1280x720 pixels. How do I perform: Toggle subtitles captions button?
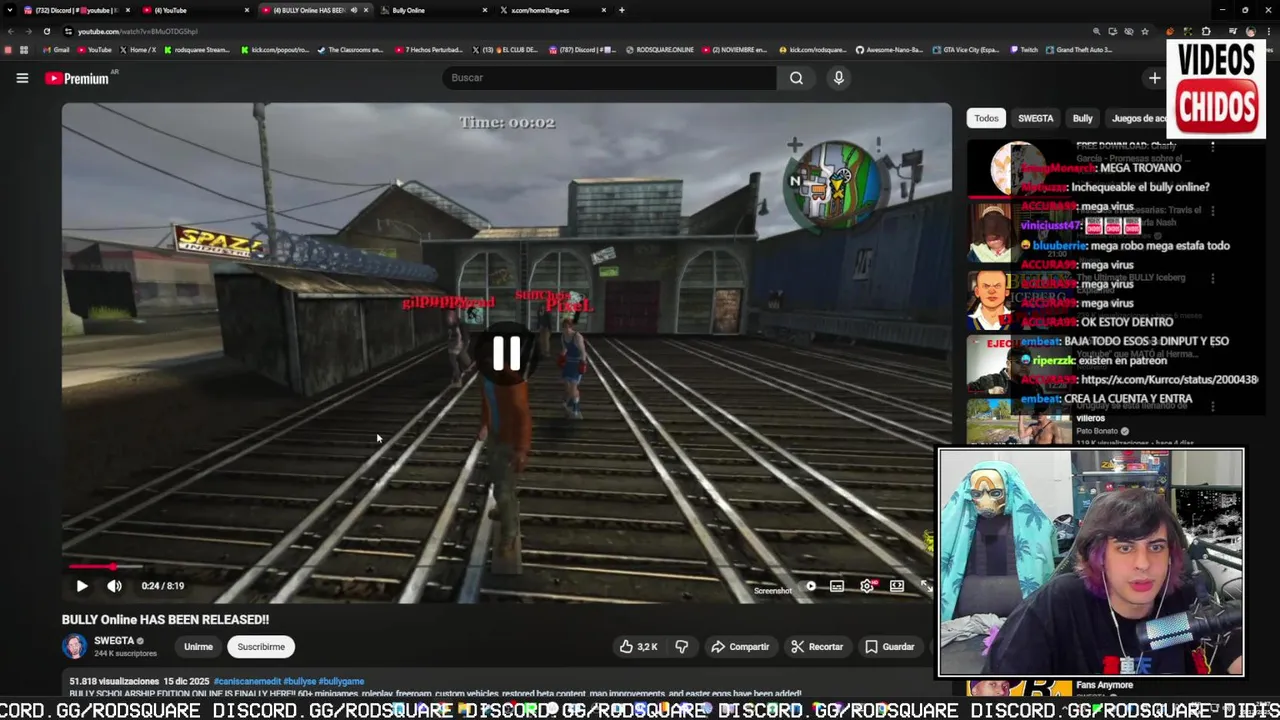click(x=837, y=586)
